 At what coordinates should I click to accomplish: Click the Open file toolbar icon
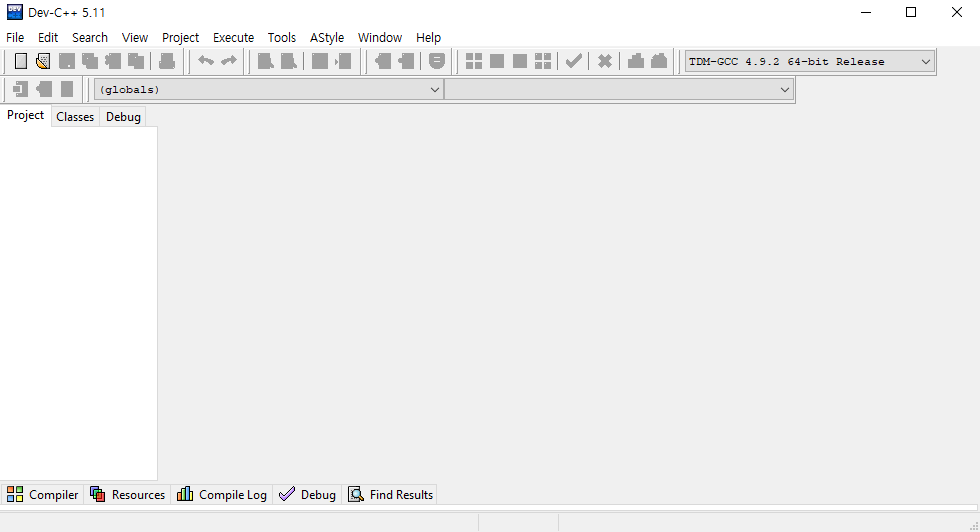point(43,61)
